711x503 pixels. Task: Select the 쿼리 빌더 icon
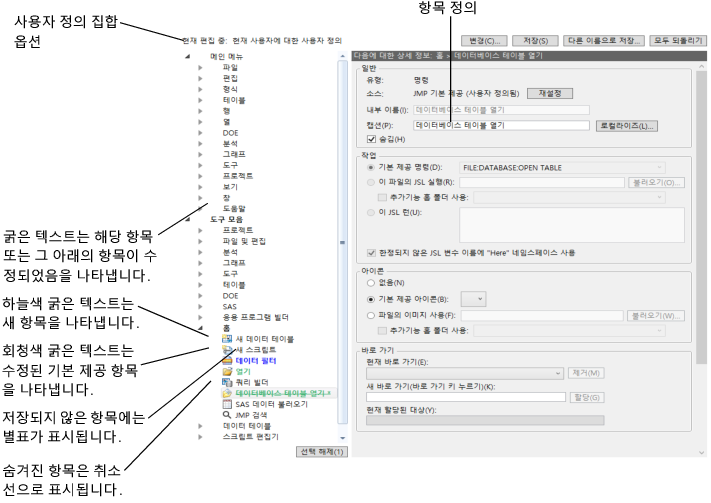tap(227, 382)
